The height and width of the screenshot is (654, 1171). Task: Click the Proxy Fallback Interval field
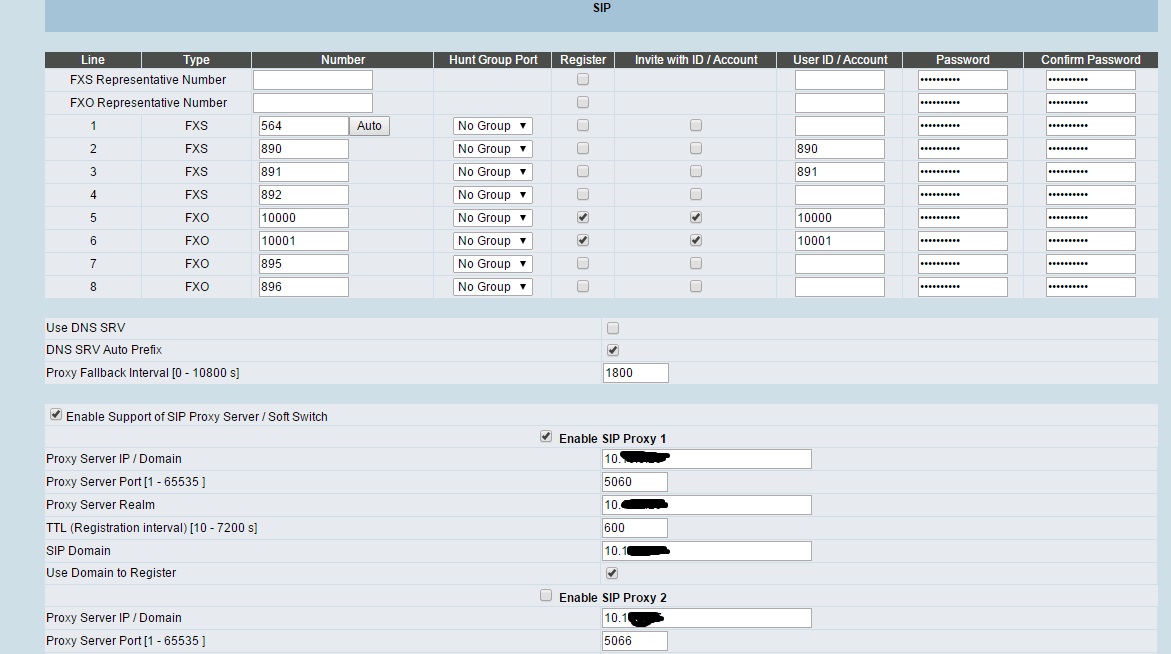[x=635, y=373]
